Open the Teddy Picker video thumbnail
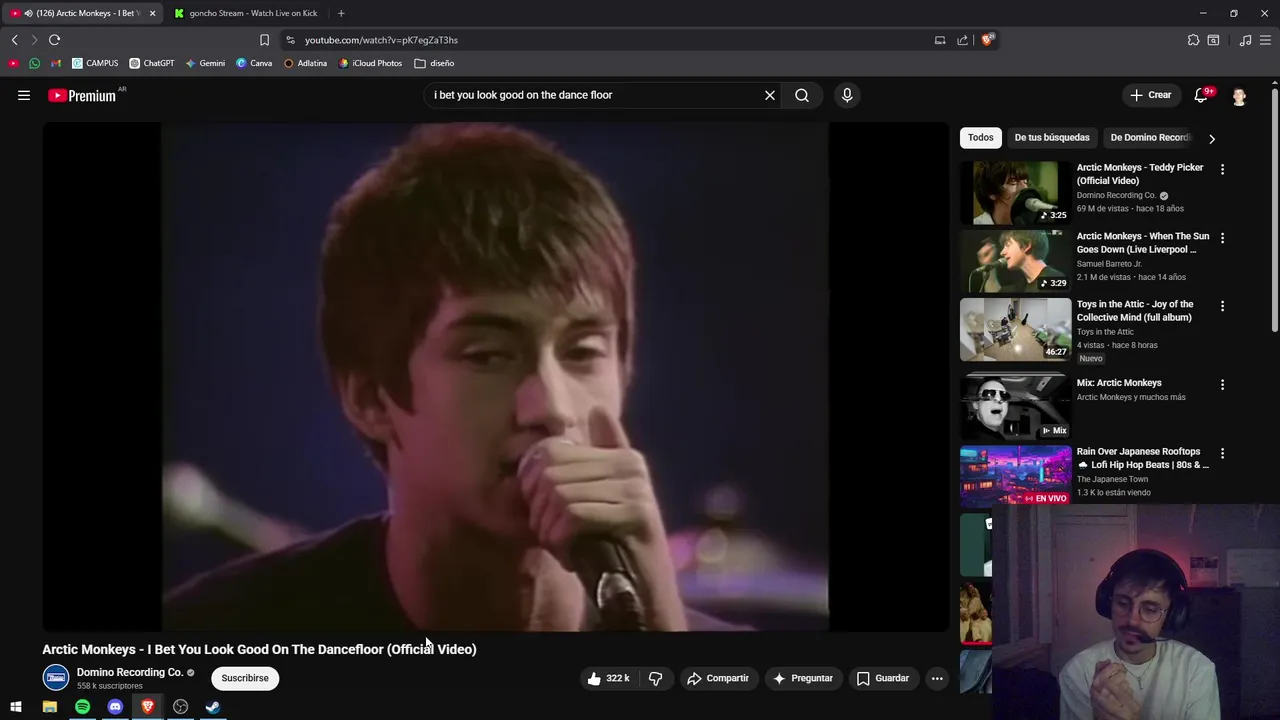The height and width of the screenshot is (720, 1280). [x=1015, y=192]
